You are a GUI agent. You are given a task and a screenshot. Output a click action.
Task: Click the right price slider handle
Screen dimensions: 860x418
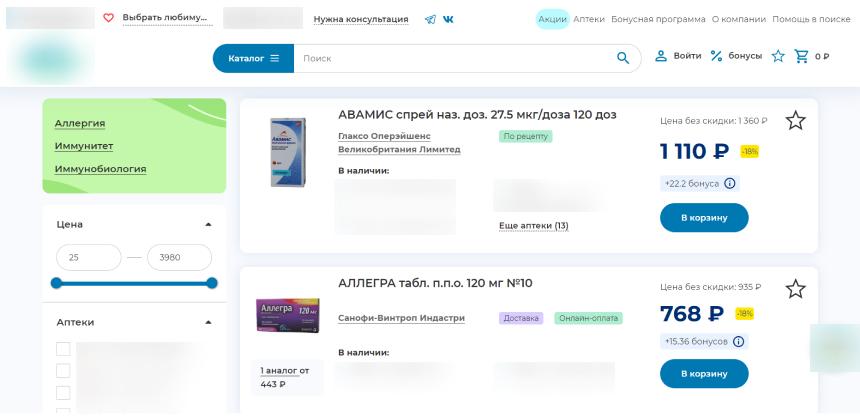pos(212,283)
